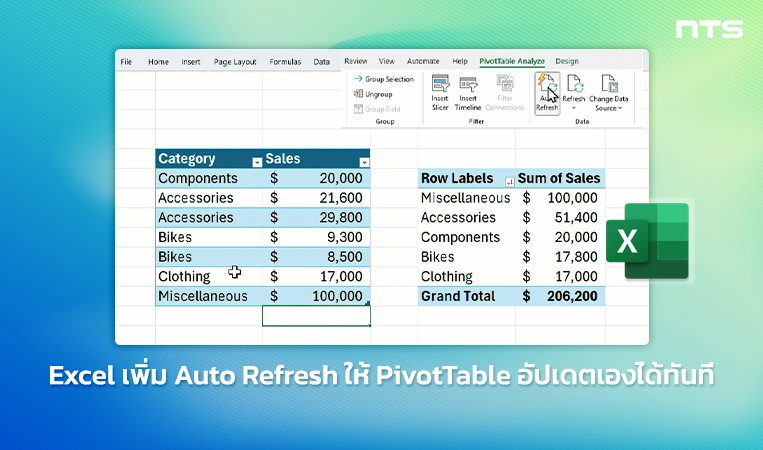The height and width of the screenshot is (450, 763).
Task: Open the Review tab
Action: [356, 61]
